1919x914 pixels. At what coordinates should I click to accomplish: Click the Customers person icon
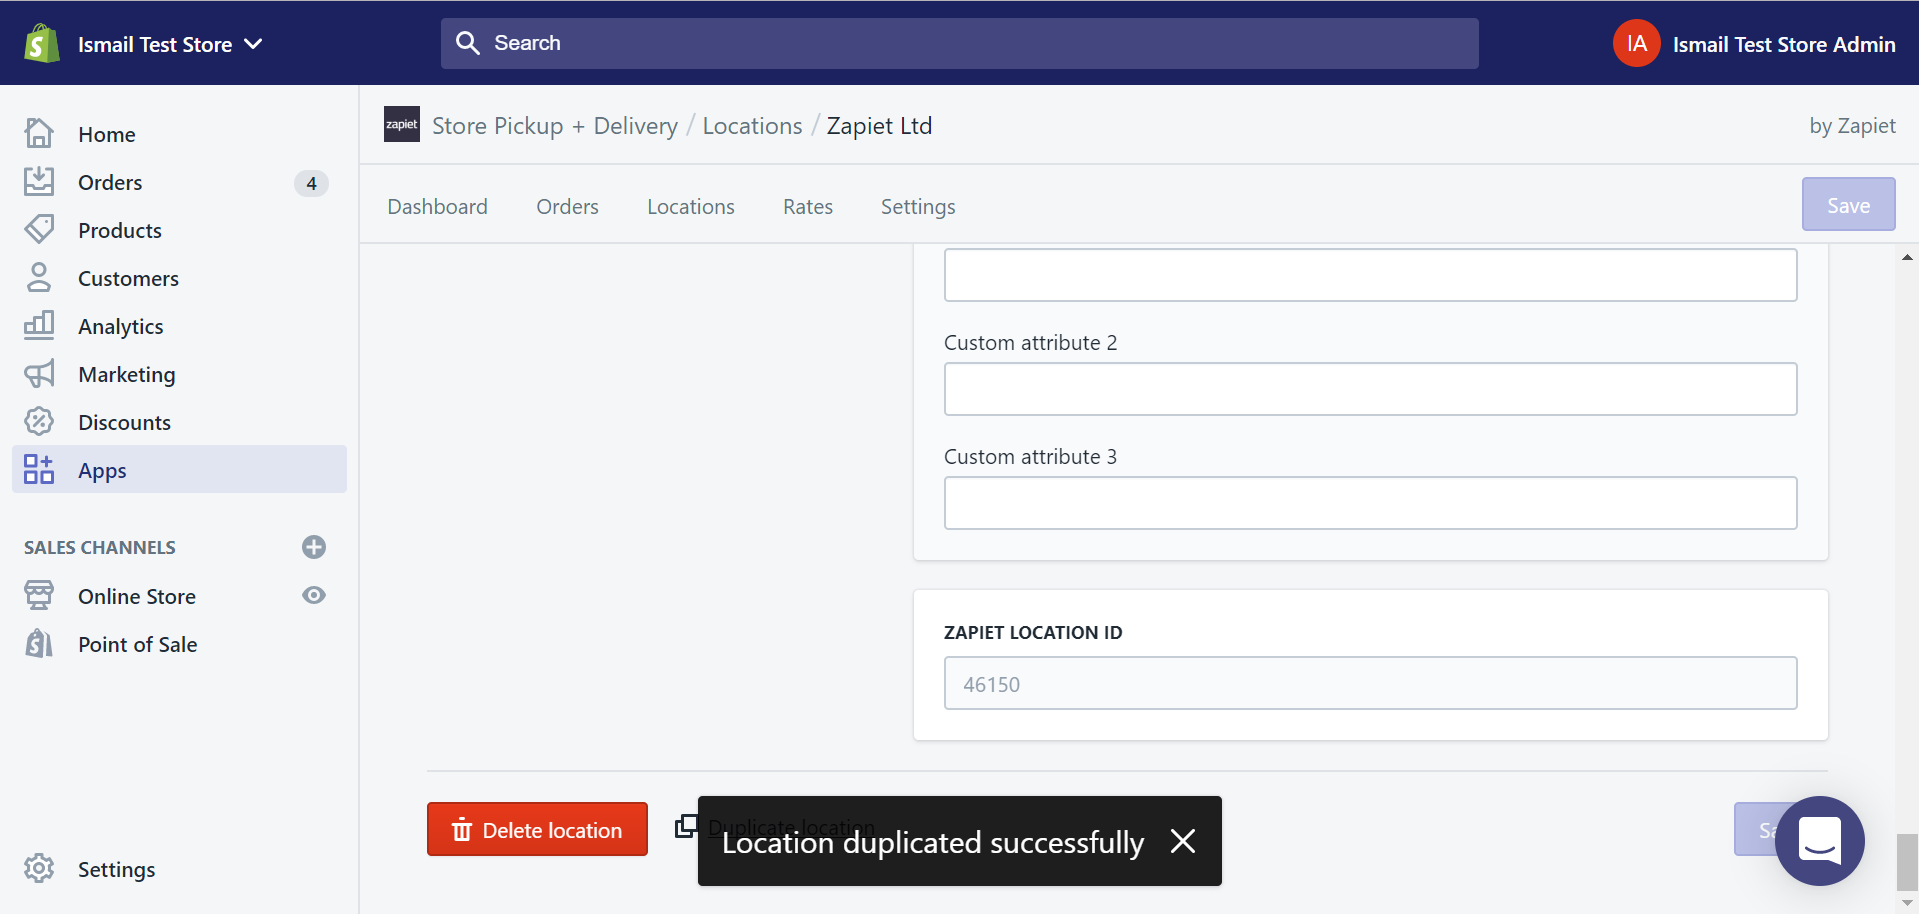click(x=39, y=278)
